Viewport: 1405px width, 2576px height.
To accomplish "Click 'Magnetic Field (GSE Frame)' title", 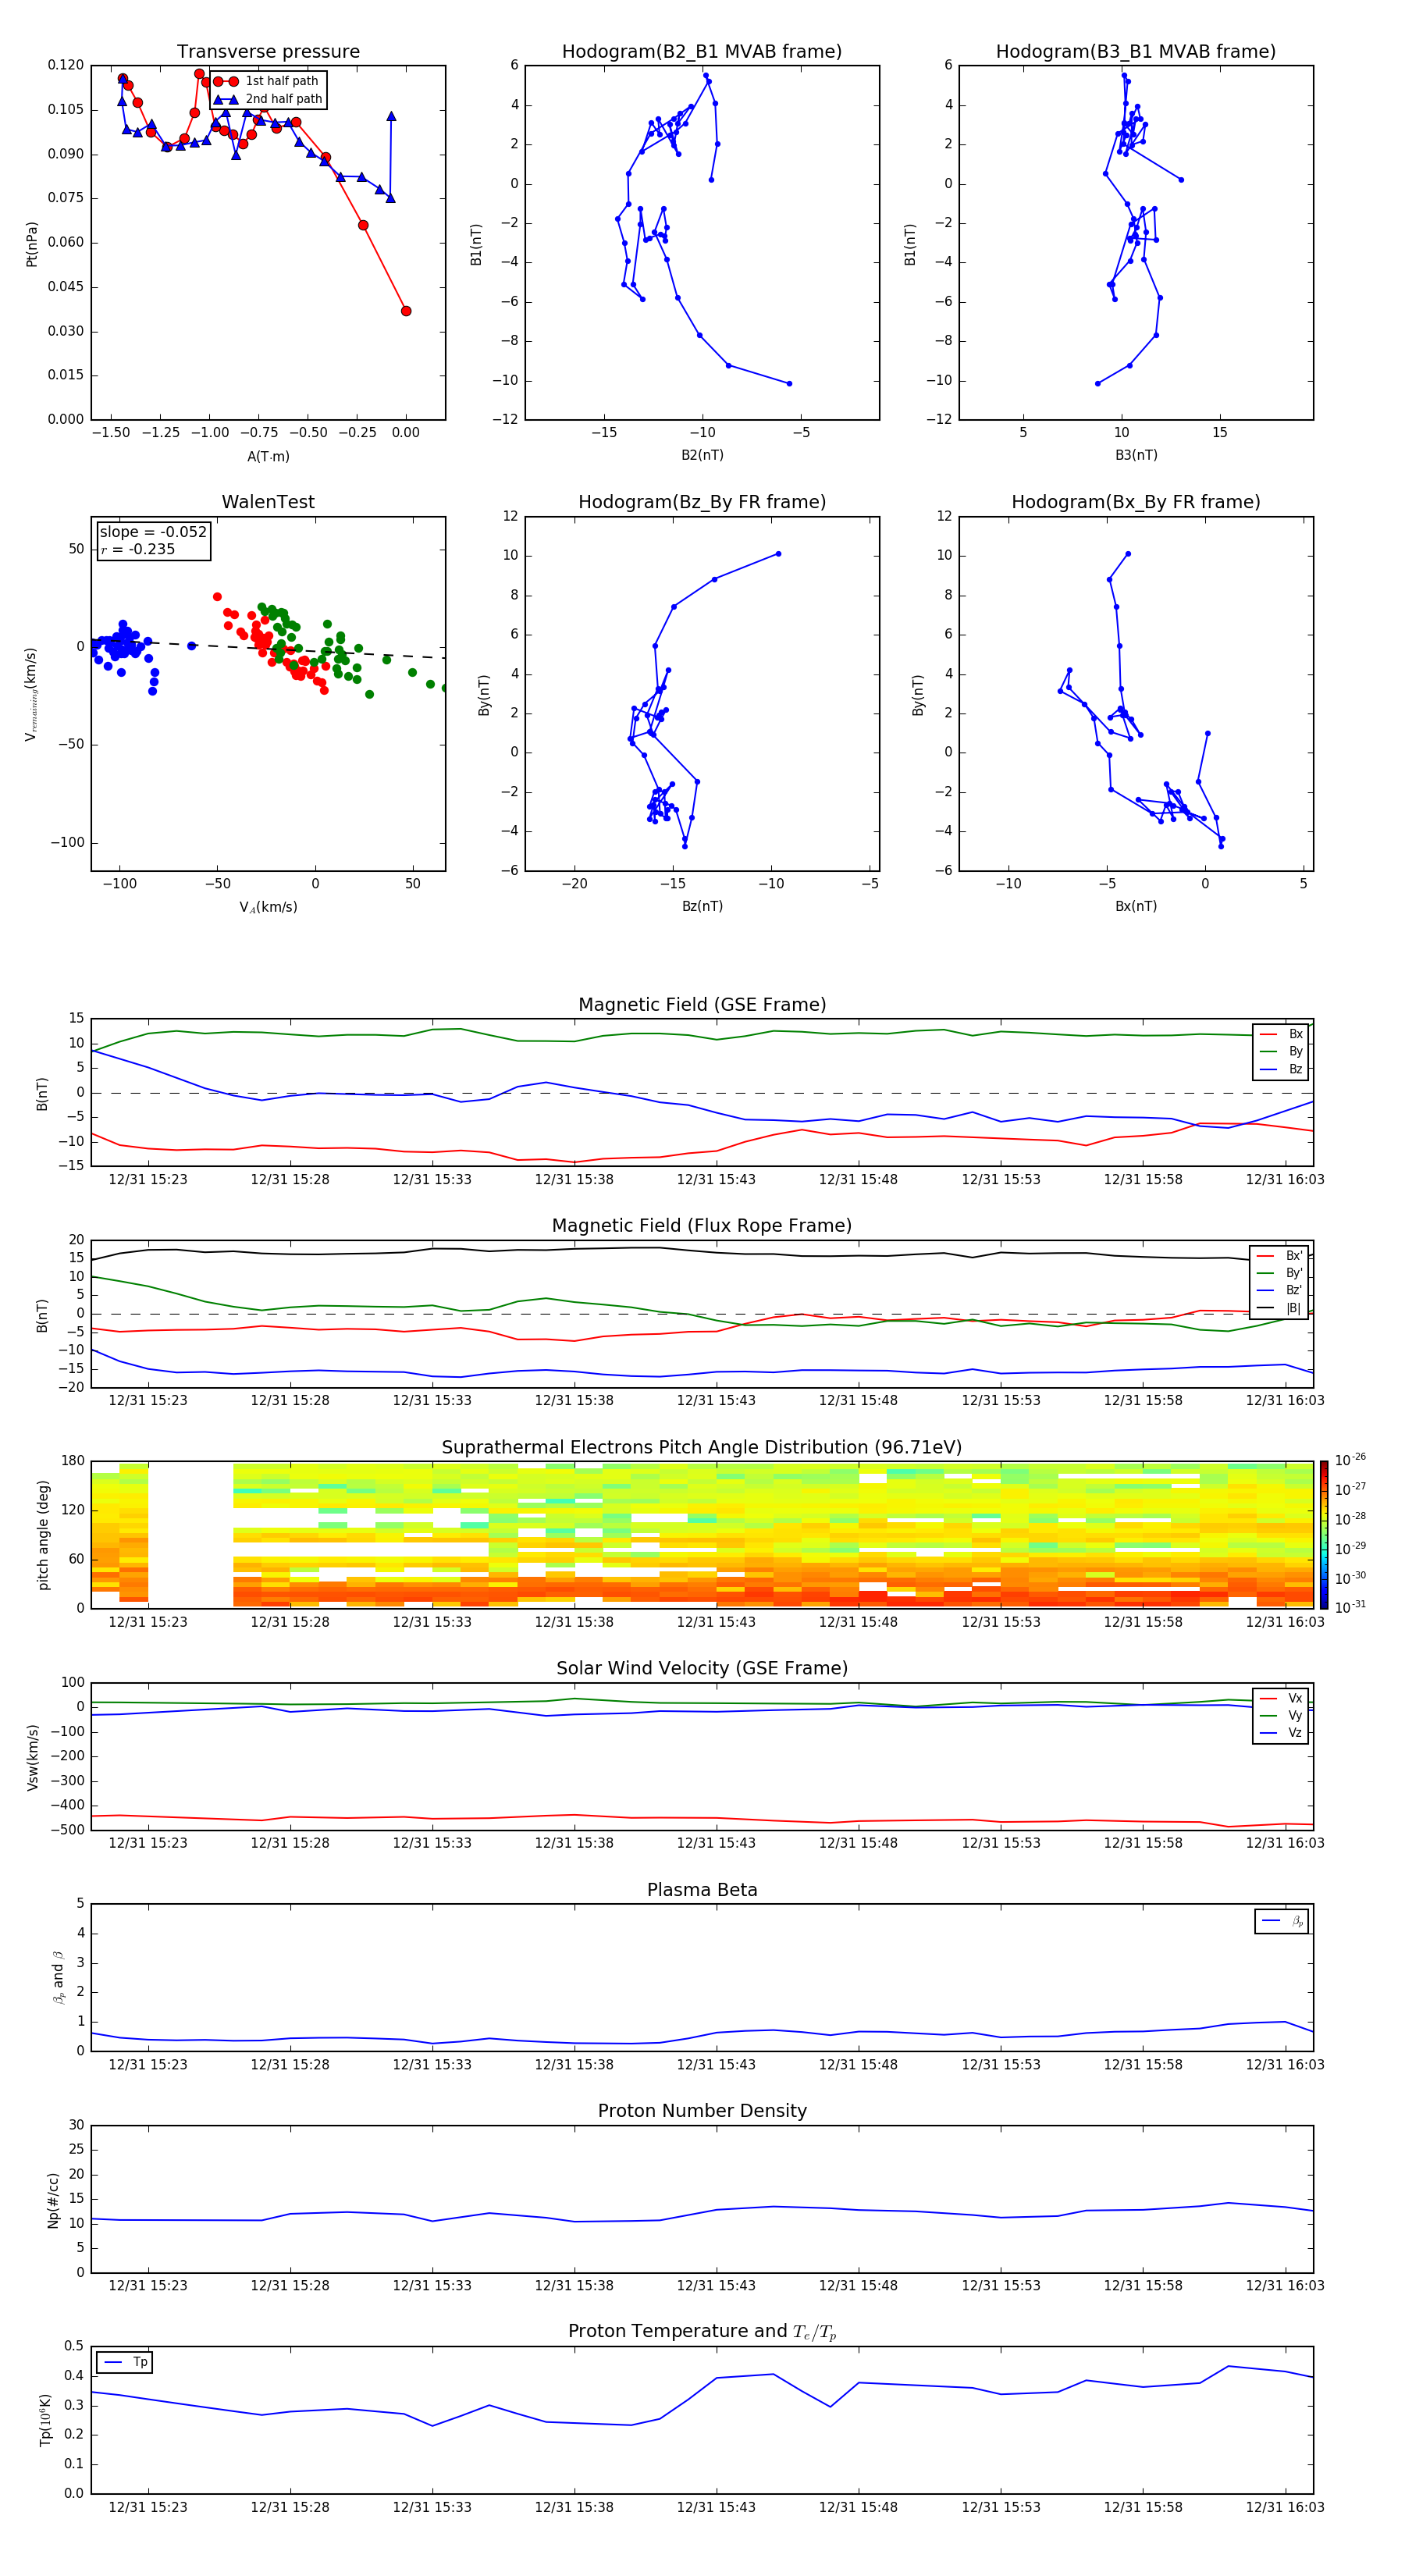I will tap(702, 1005).
